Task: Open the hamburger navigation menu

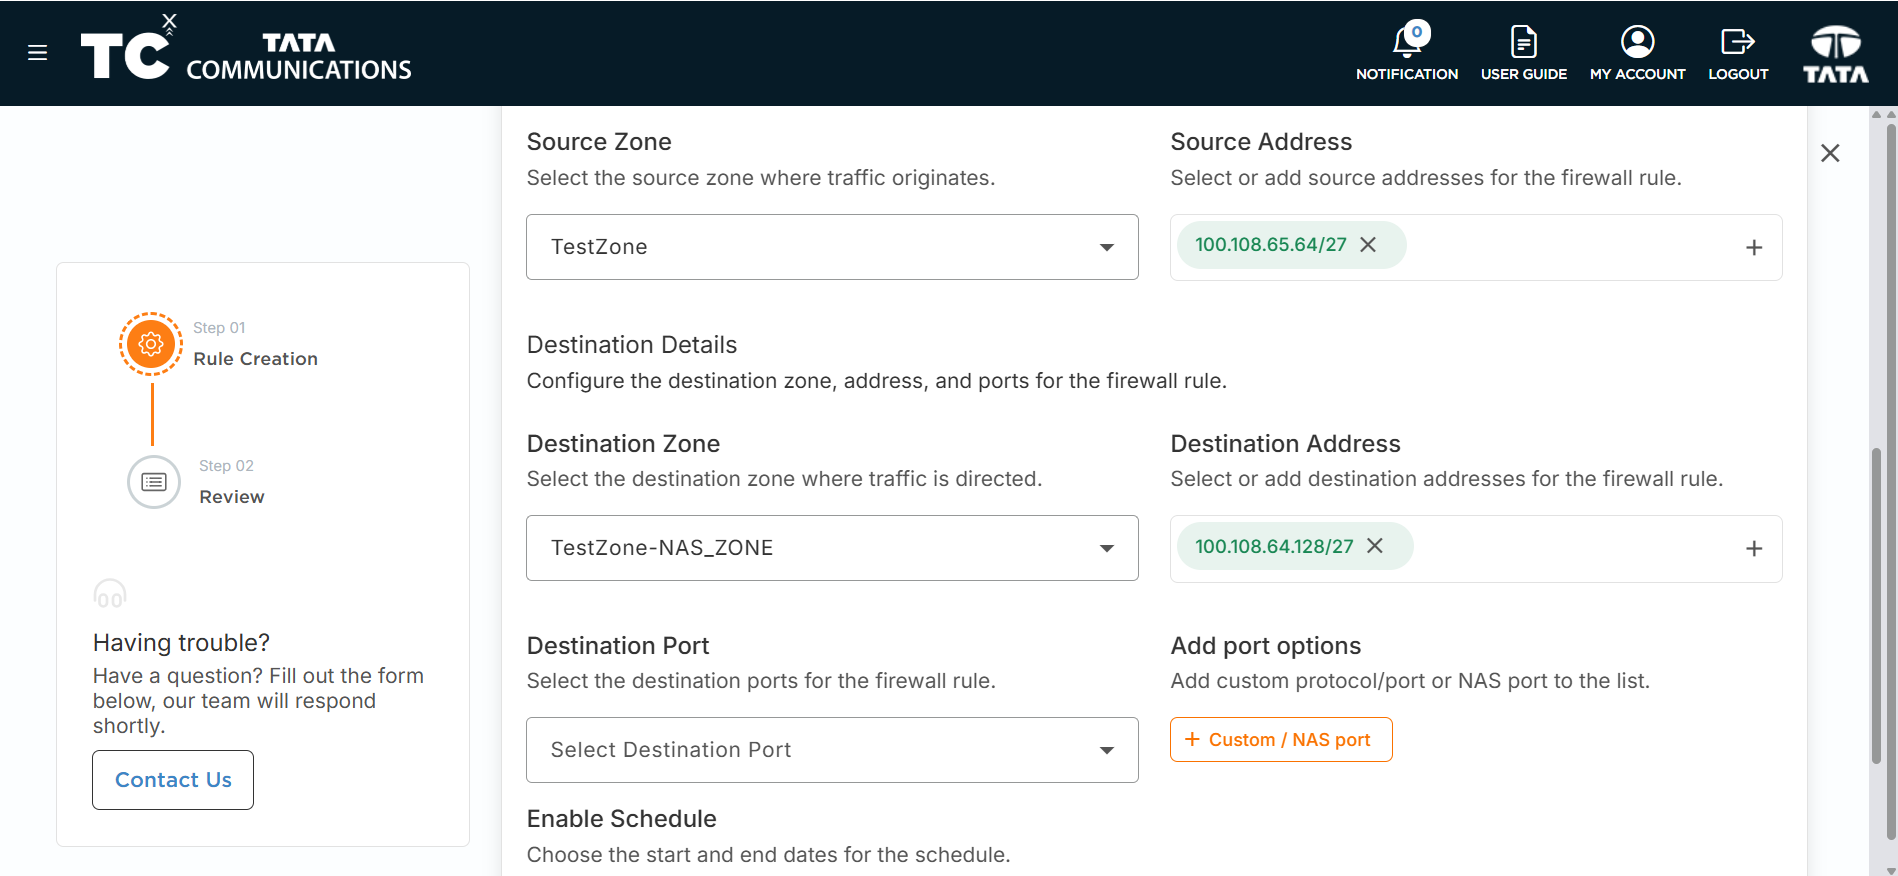Action: click(x=38, y=53)
